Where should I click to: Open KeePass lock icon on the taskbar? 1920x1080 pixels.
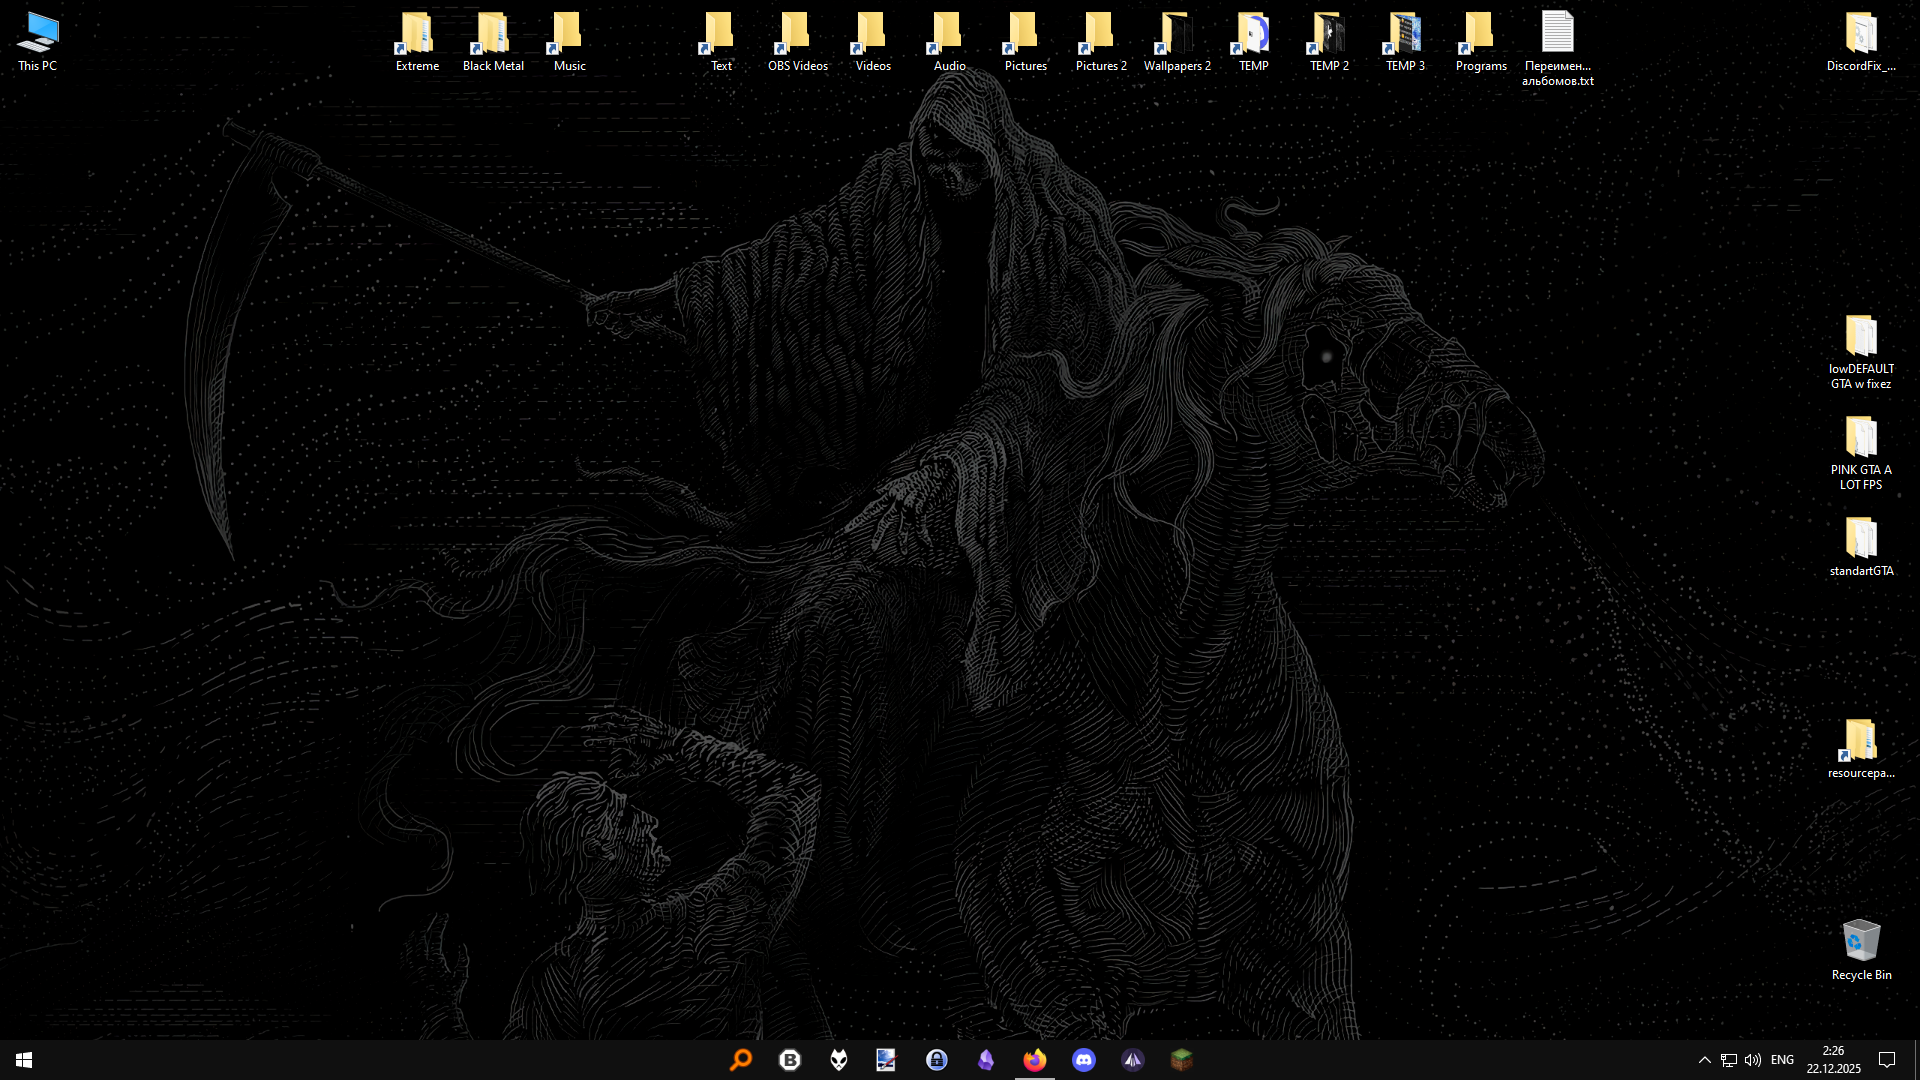point(936,1060)
